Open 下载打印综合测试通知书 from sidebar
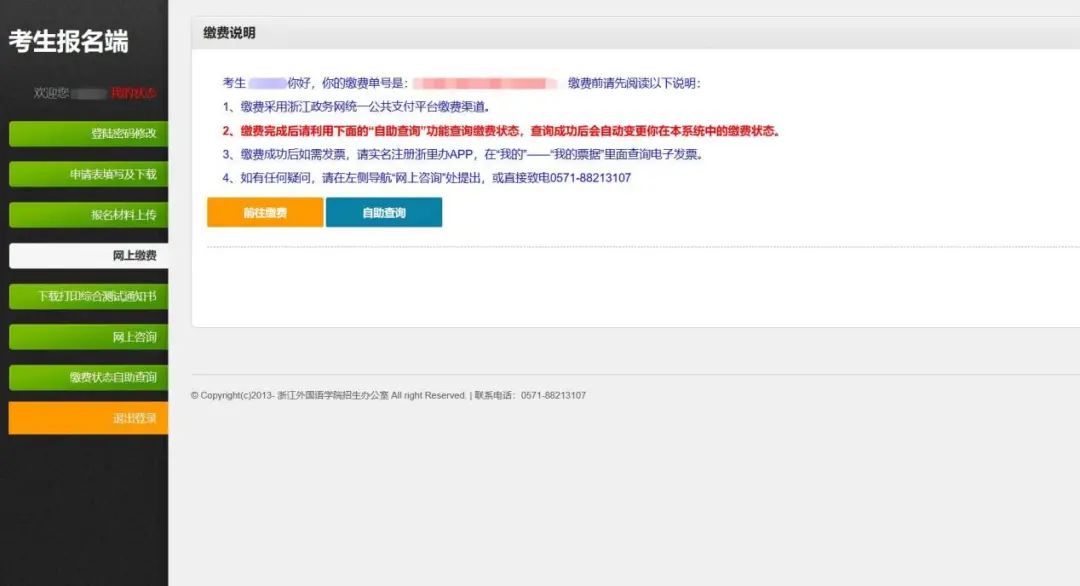 88,297
